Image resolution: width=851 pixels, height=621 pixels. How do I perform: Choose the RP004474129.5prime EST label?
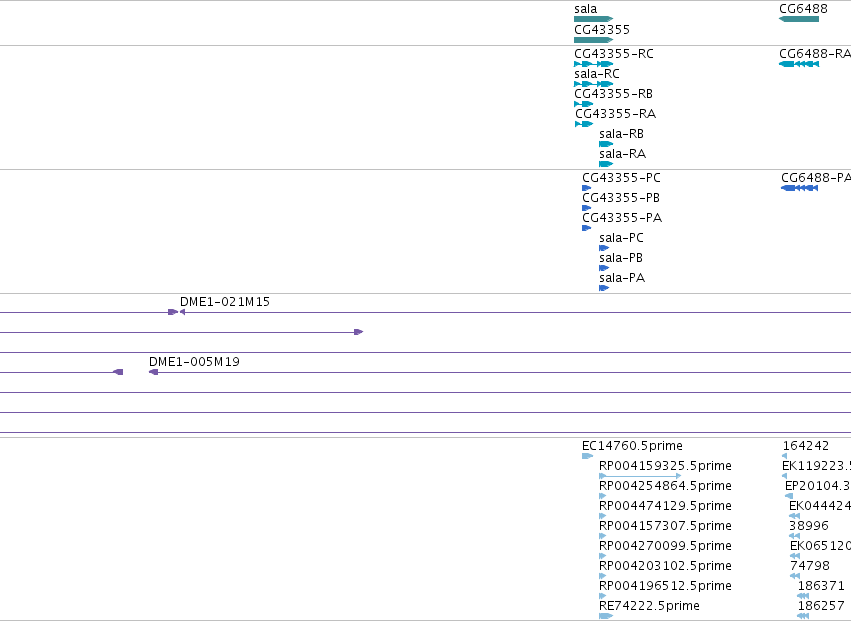click(665, 506)
